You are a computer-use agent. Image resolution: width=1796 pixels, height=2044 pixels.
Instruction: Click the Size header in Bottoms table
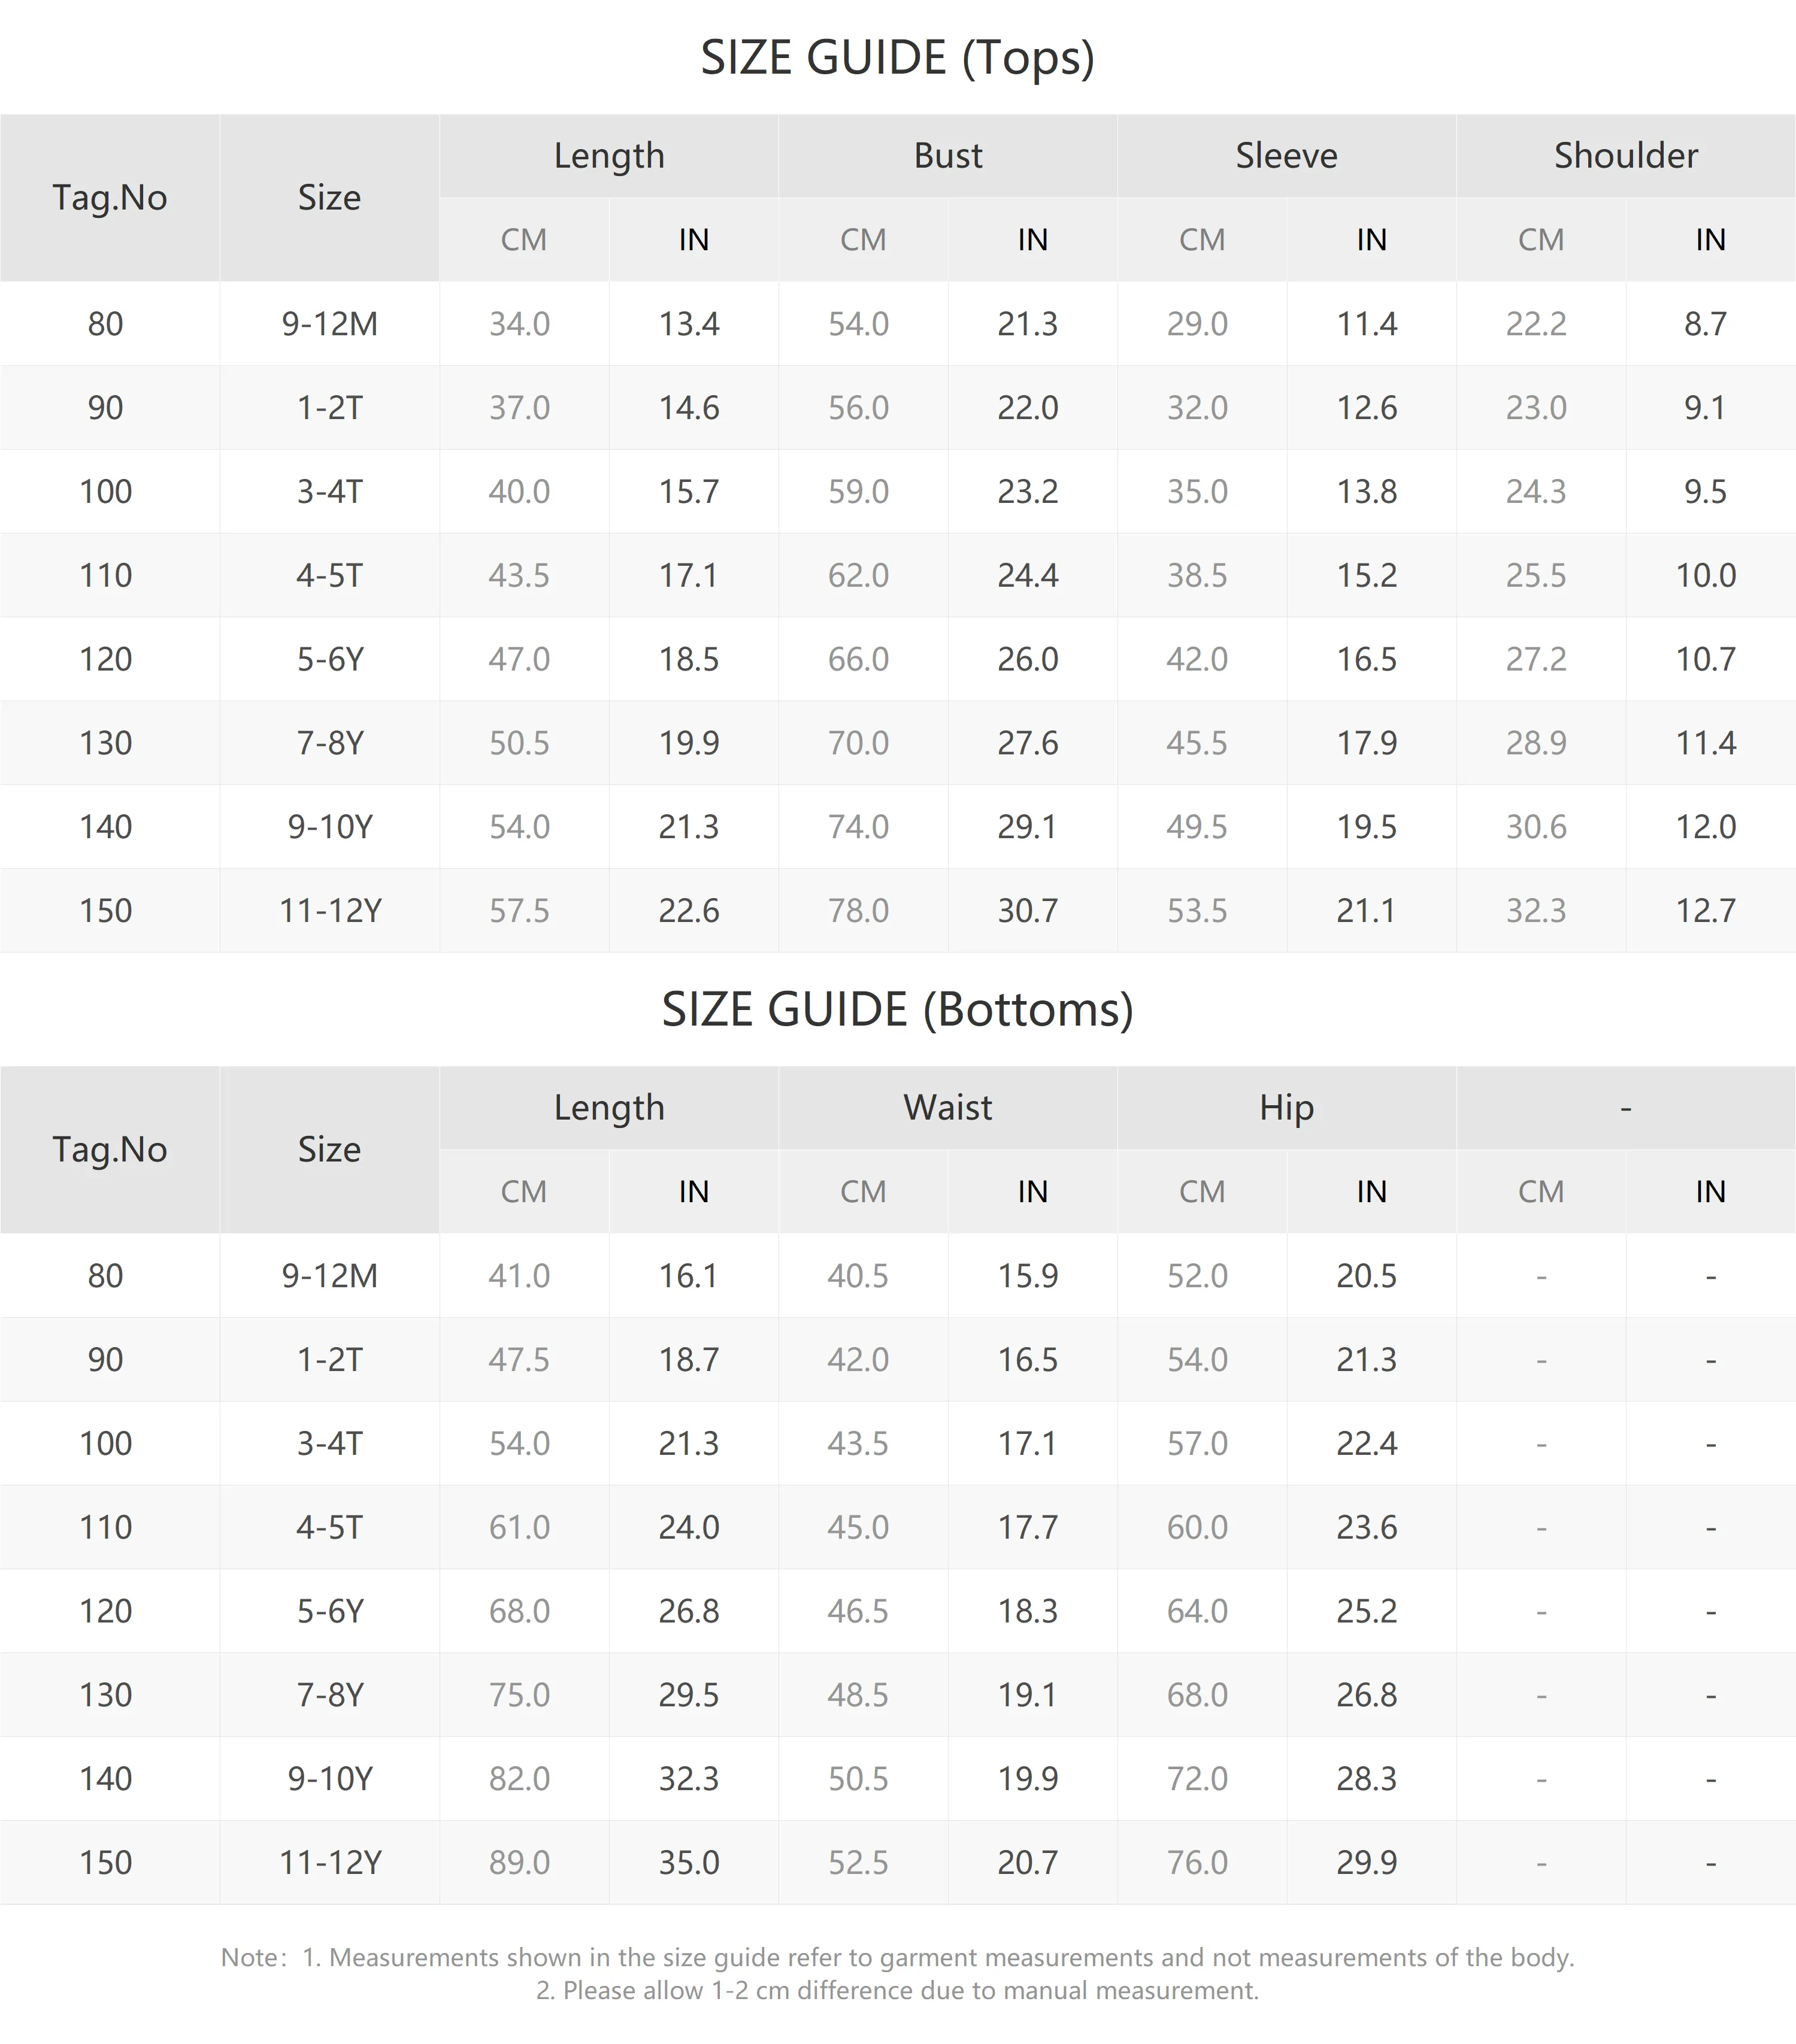pyautogui.click(x=329, y=1150)
